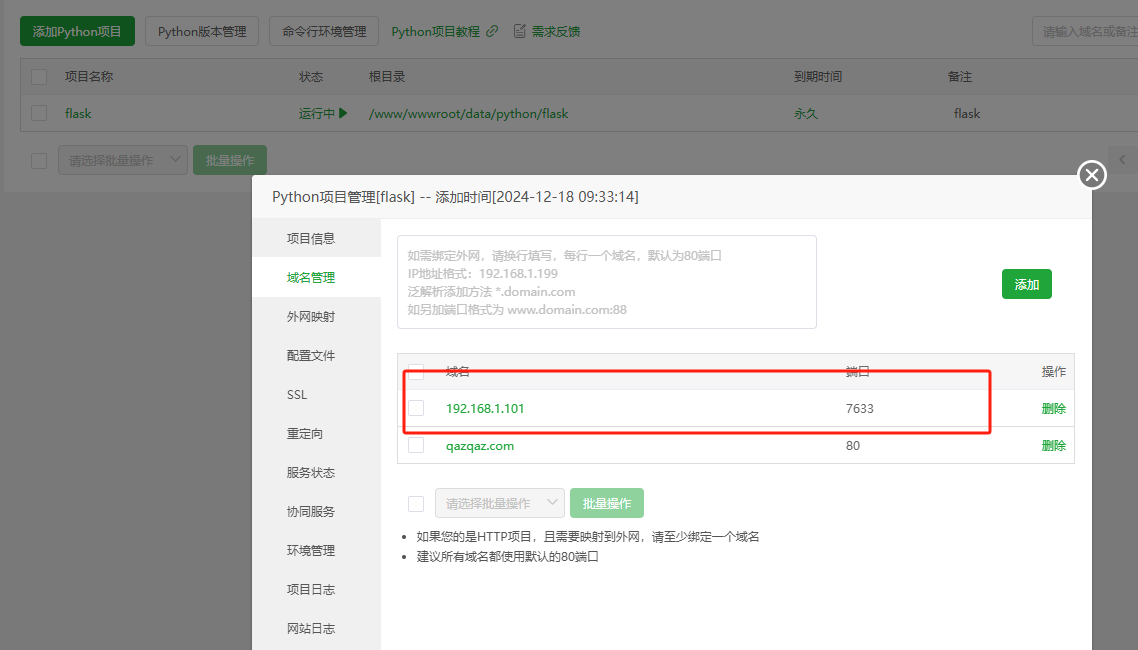Tick the checkbox for flask project row
Screen dimensions: 1138x650
click(39, 113)
